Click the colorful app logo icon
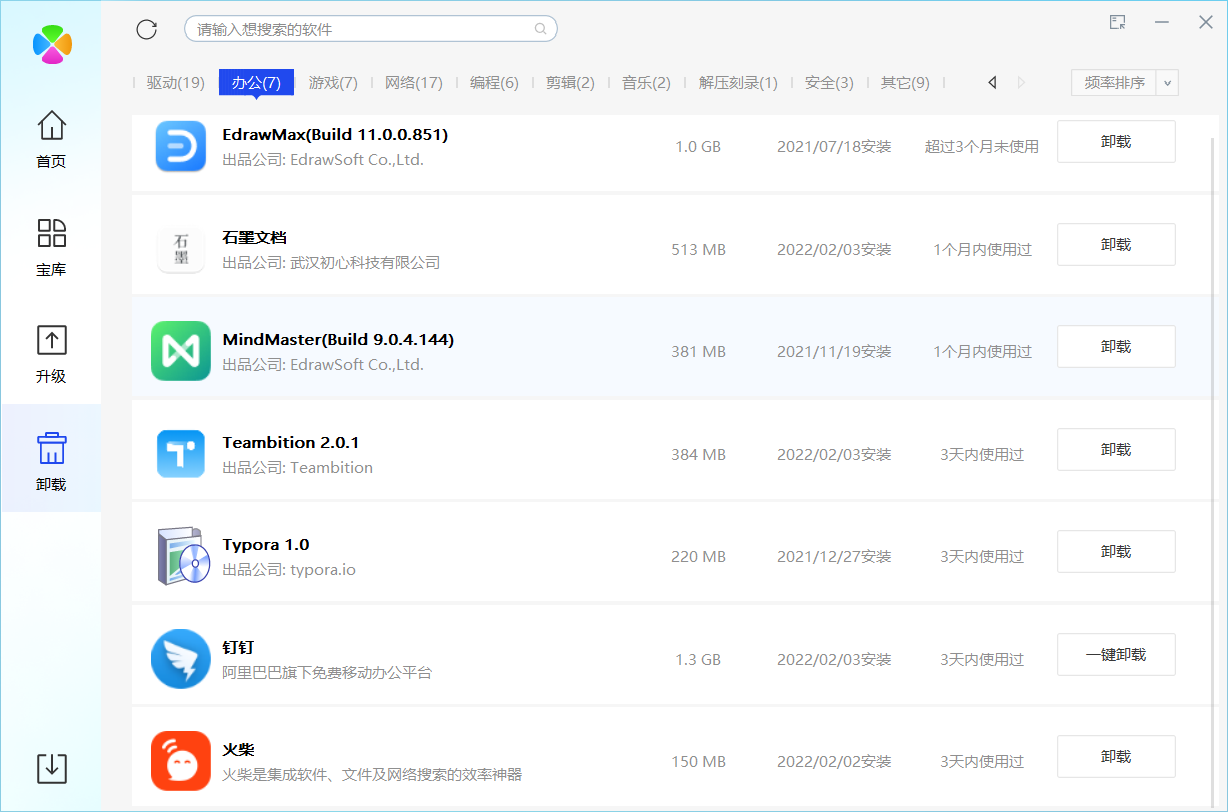 [52, 44]
